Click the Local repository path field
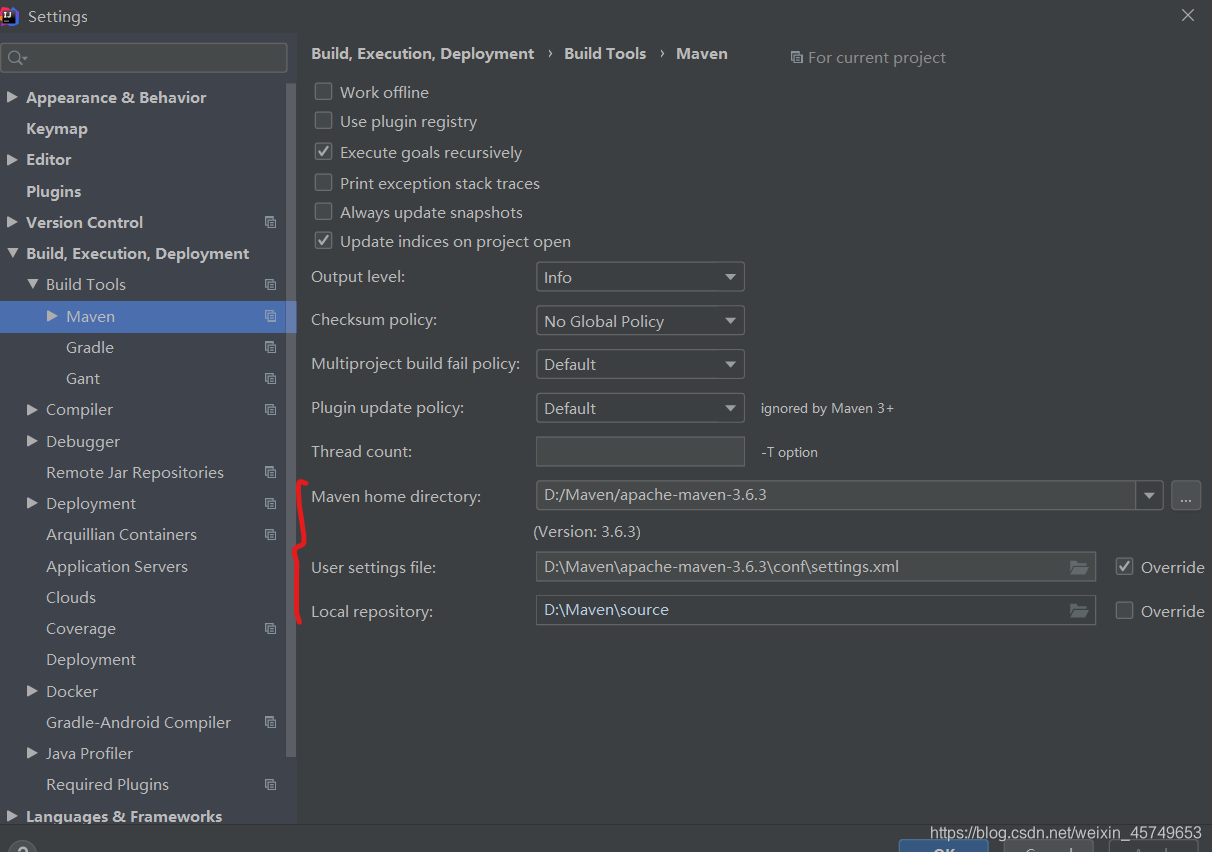The width and height of the screenshot is (1212, 852). click(x=815, y=610)
